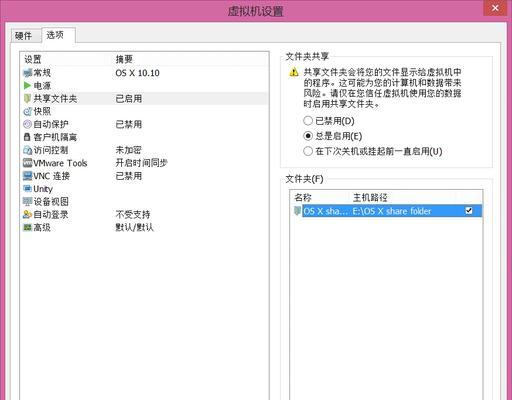Screen dimensions: 512x400
Task: Select the 总是启用(E) radio button
Action: pyautogui.click(x=308, y=136)
